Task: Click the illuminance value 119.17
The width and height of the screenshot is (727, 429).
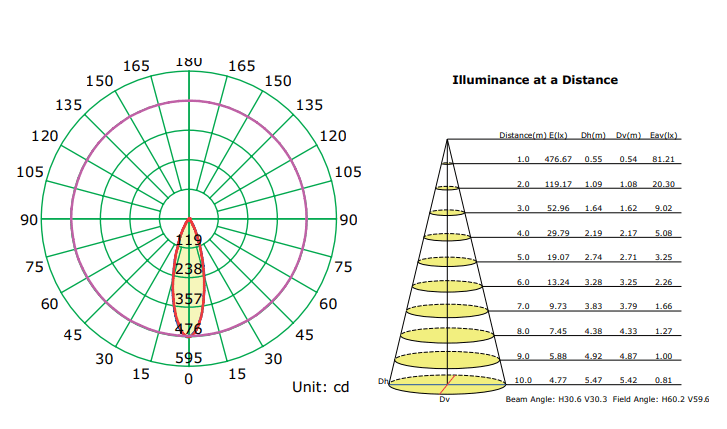Action: coord(558,184)
